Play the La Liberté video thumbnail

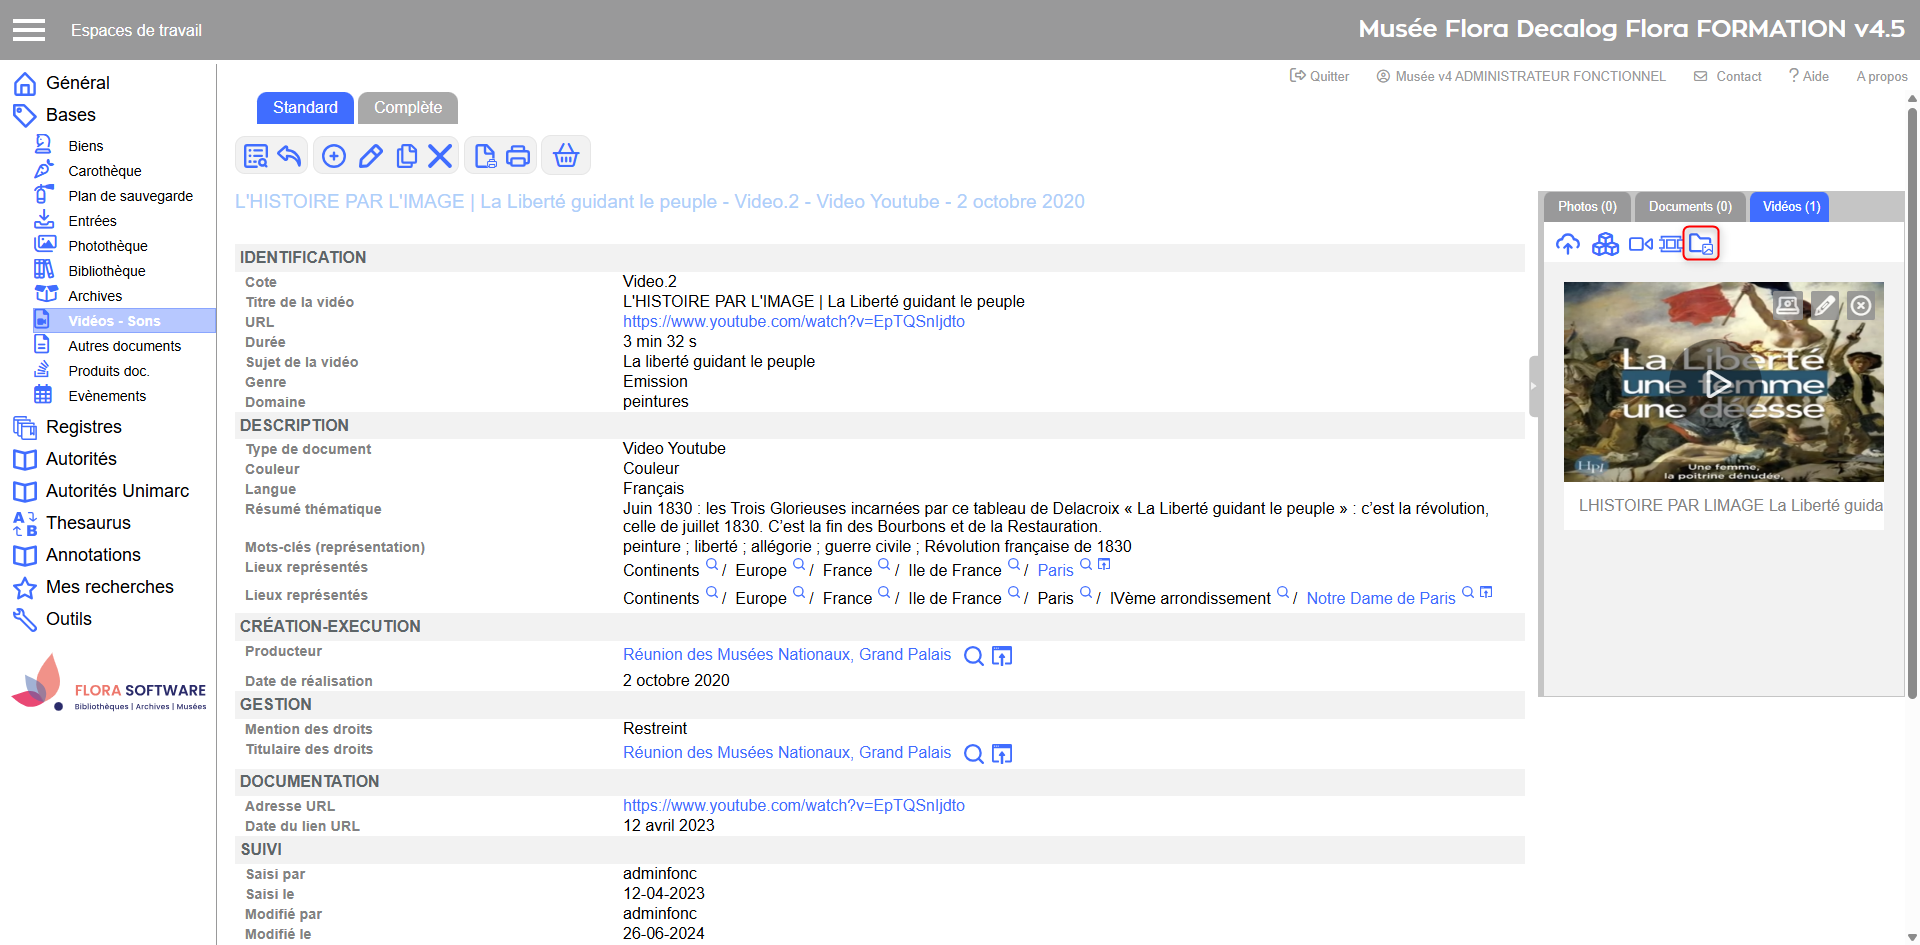click(x=1717, y=383)
